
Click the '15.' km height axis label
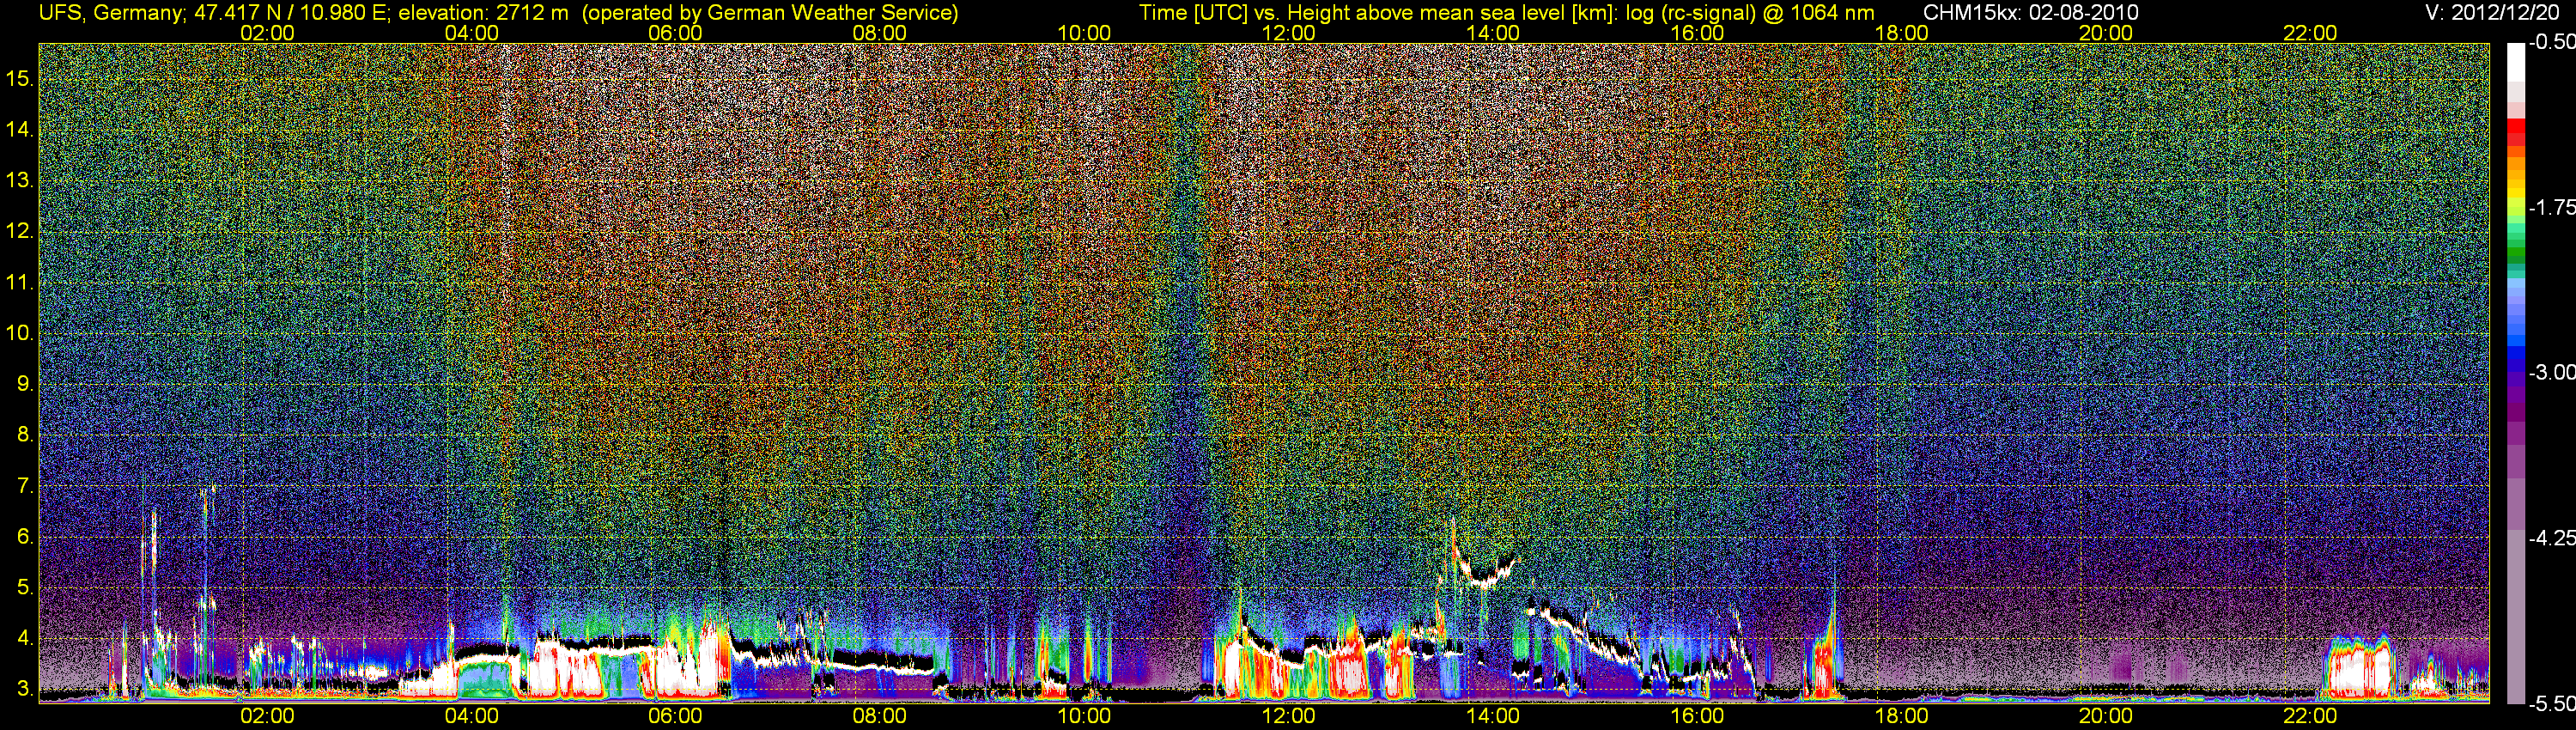[x=20, y=79]
